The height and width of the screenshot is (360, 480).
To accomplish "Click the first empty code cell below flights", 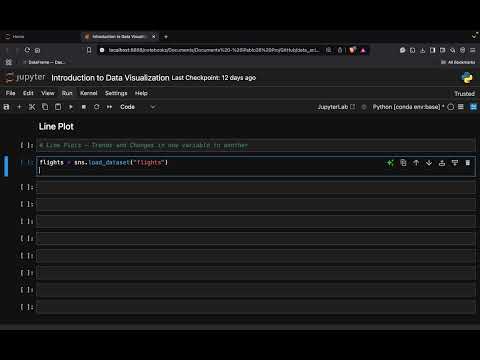I will [x=256, y=187].
